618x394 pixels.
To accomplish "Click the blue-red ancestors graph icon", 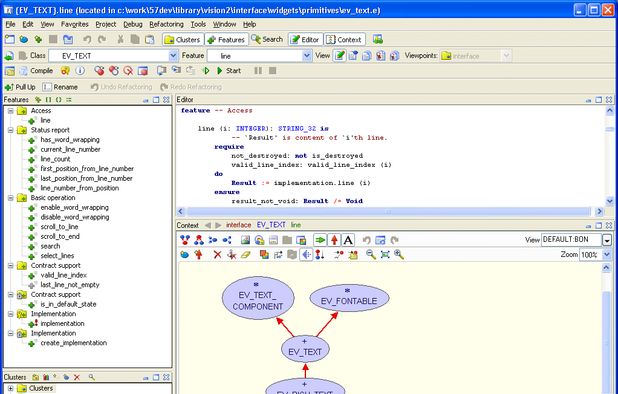I will (x=185, y=240).
